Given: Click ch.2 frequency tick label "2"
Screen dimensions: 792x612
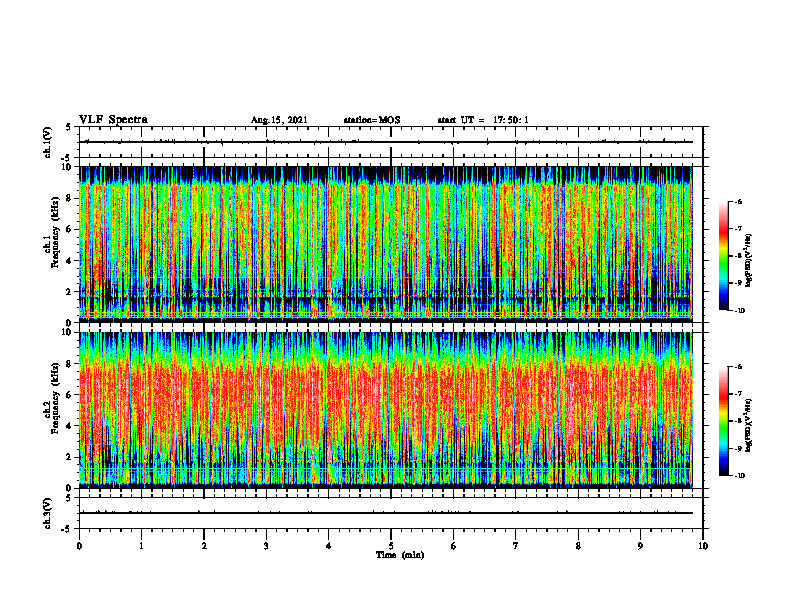Looking at the screenshot, I should [70, 457].
